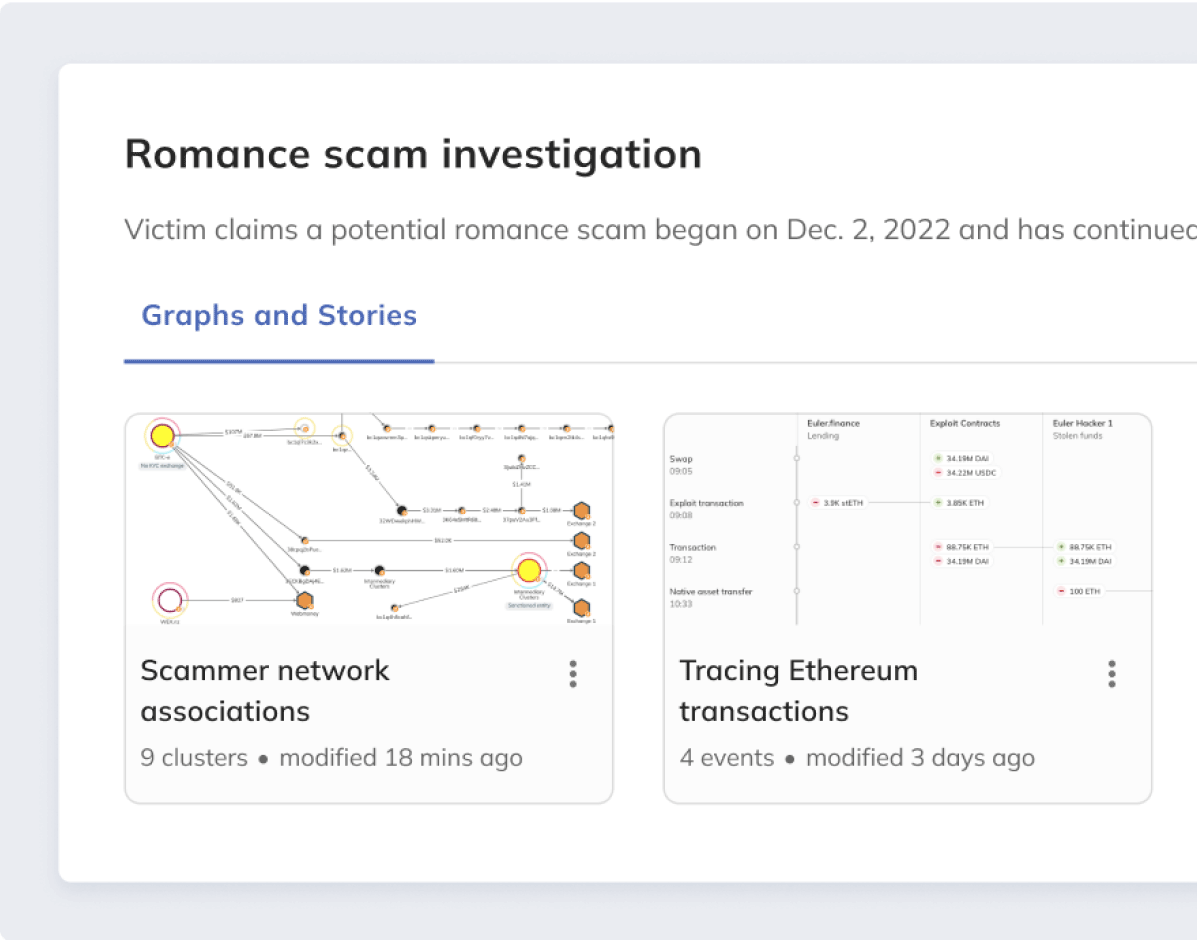Open the Scammer network associations title
Viewport: 1197px width, 940px height.
[x=265, y=690]
